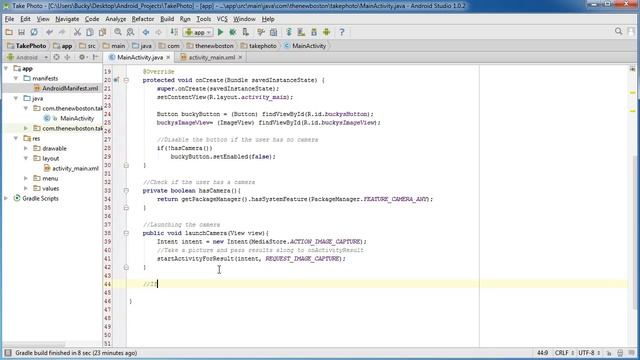Click the UTF-8 encoding status entry

click(x=589, y=353)
